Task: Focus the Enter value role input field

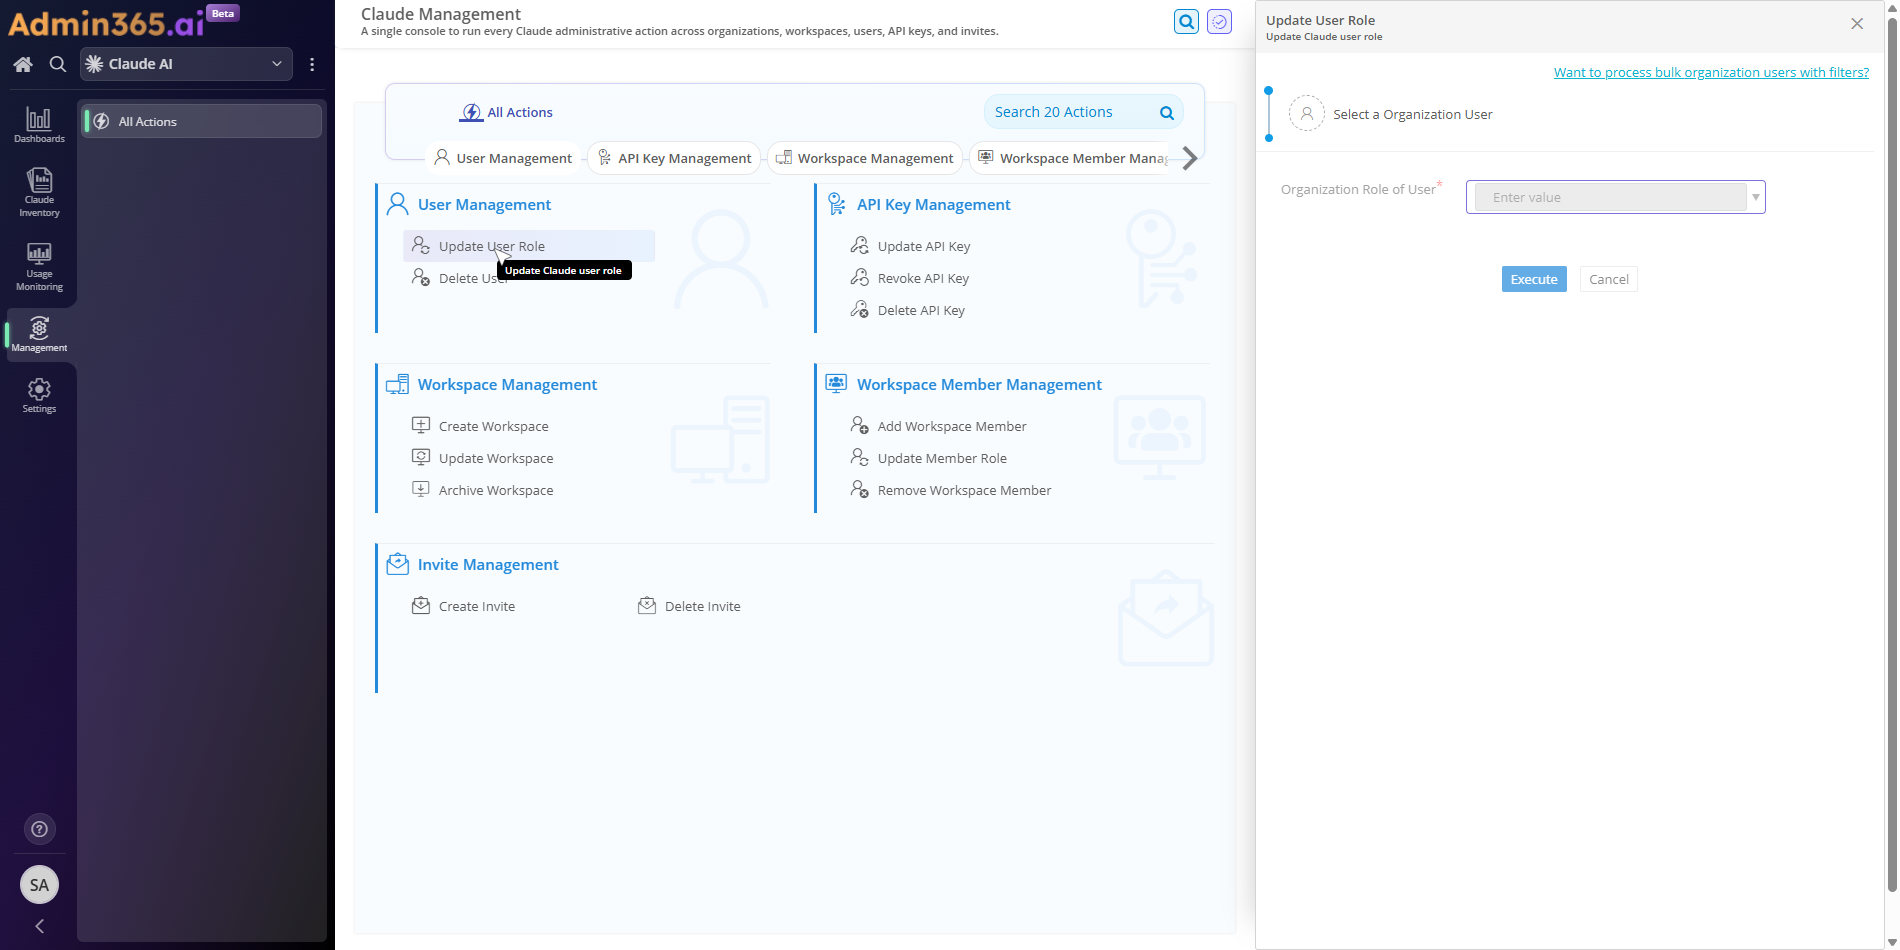Action: coord(1610,197)
